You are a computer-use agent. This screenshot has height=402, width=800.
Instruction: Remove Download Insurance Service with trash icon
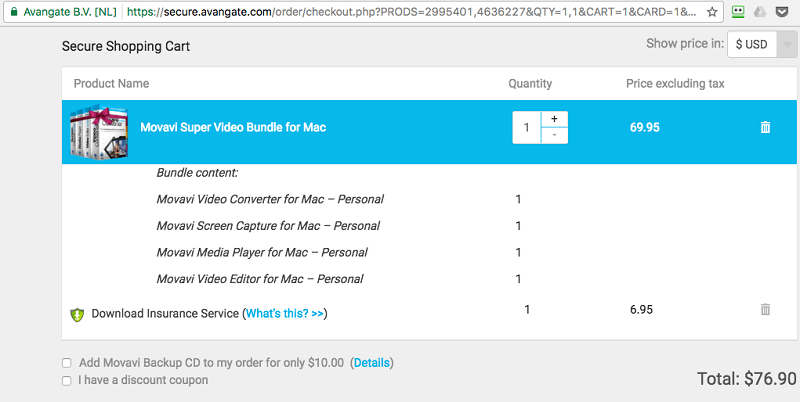click(x=765, y=309)
